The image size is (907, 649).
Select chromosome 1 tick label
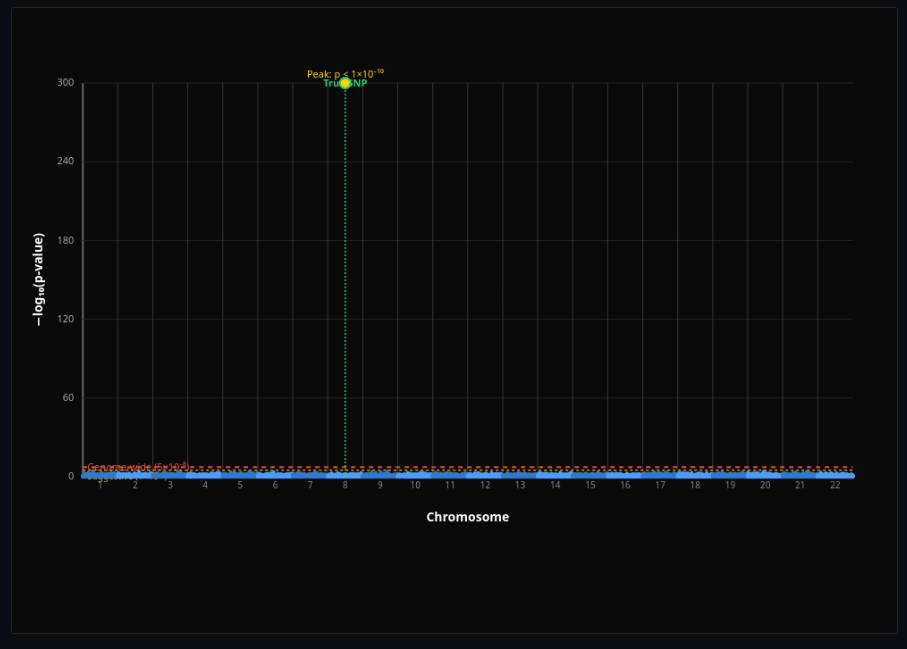[x=100, y=485]
